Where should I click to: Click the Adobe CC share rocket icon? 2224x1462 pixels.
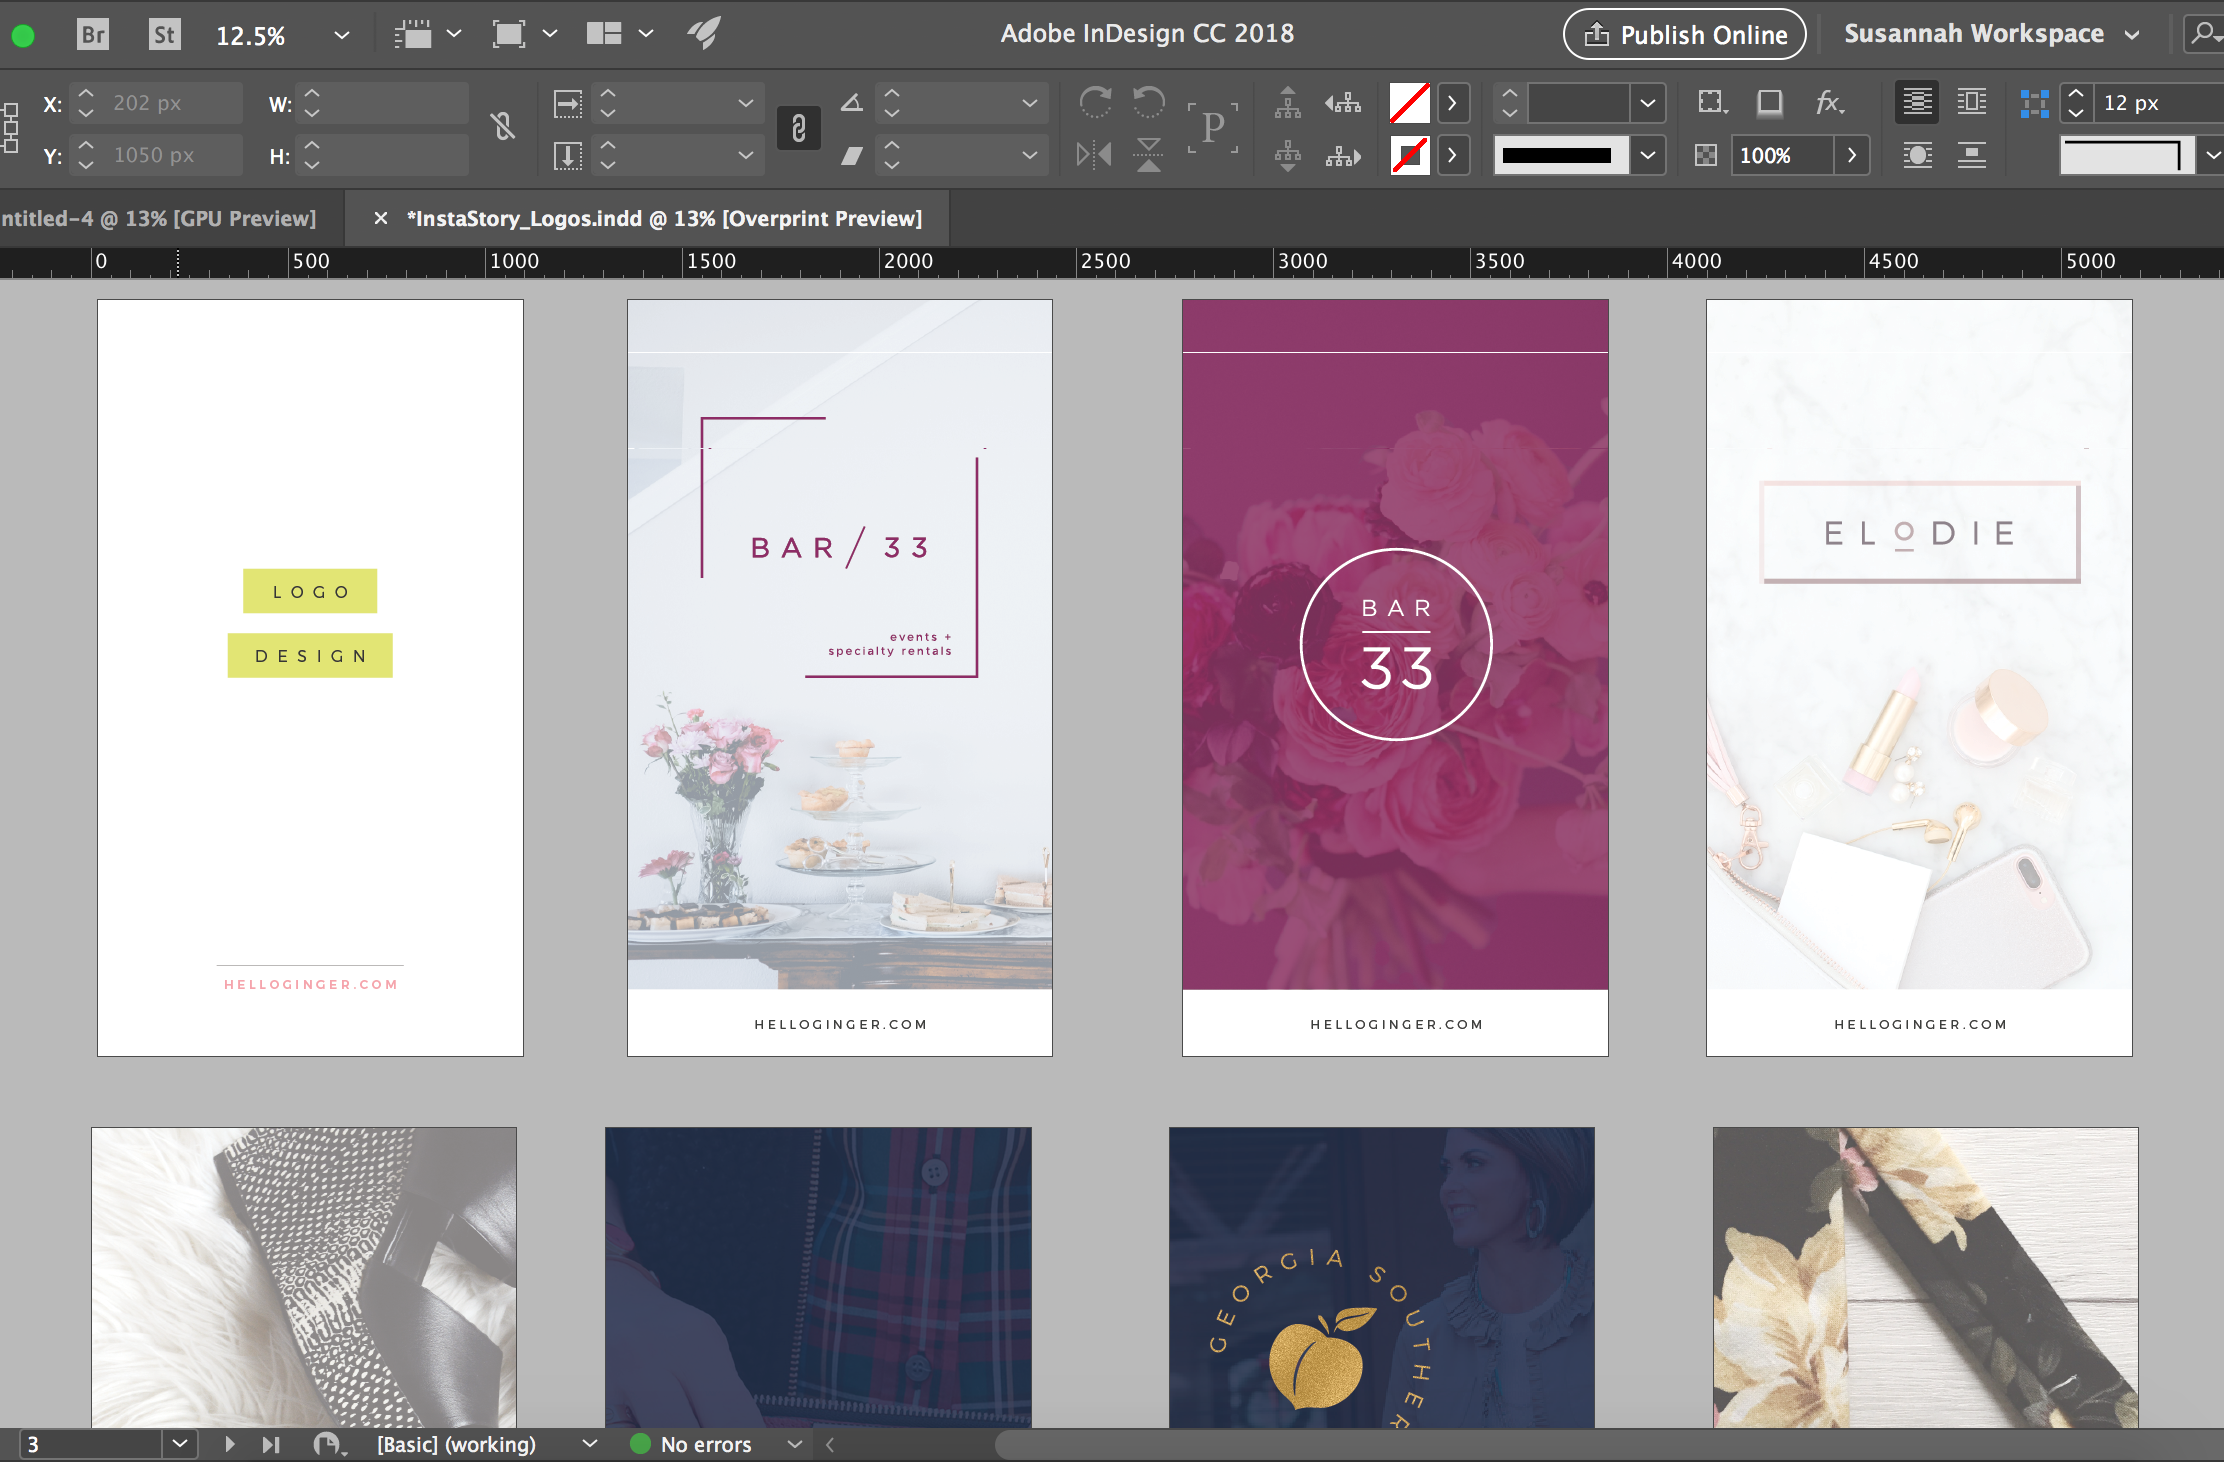click(703, 33)
